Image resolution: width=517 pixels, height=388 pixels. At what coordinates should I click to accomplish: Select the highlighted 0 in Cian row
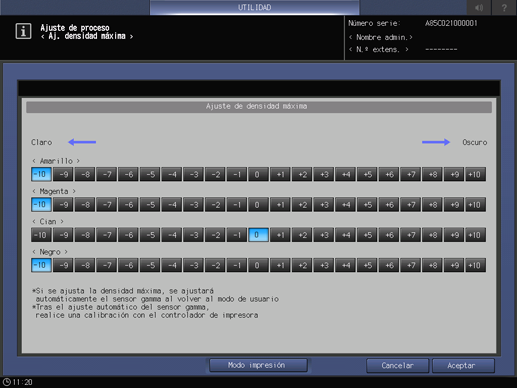(x=258, y=235)
